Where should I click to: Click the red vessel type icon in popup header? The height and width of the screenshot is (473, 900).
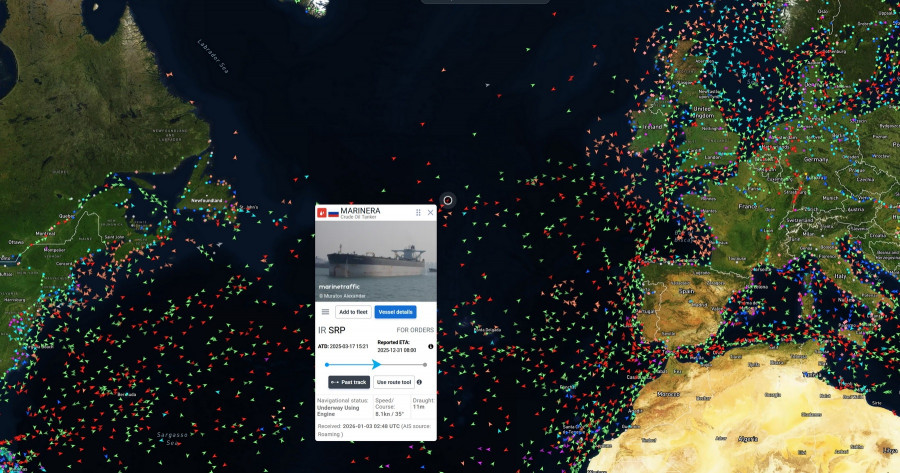pyautogui.click(x=322, y=213)
